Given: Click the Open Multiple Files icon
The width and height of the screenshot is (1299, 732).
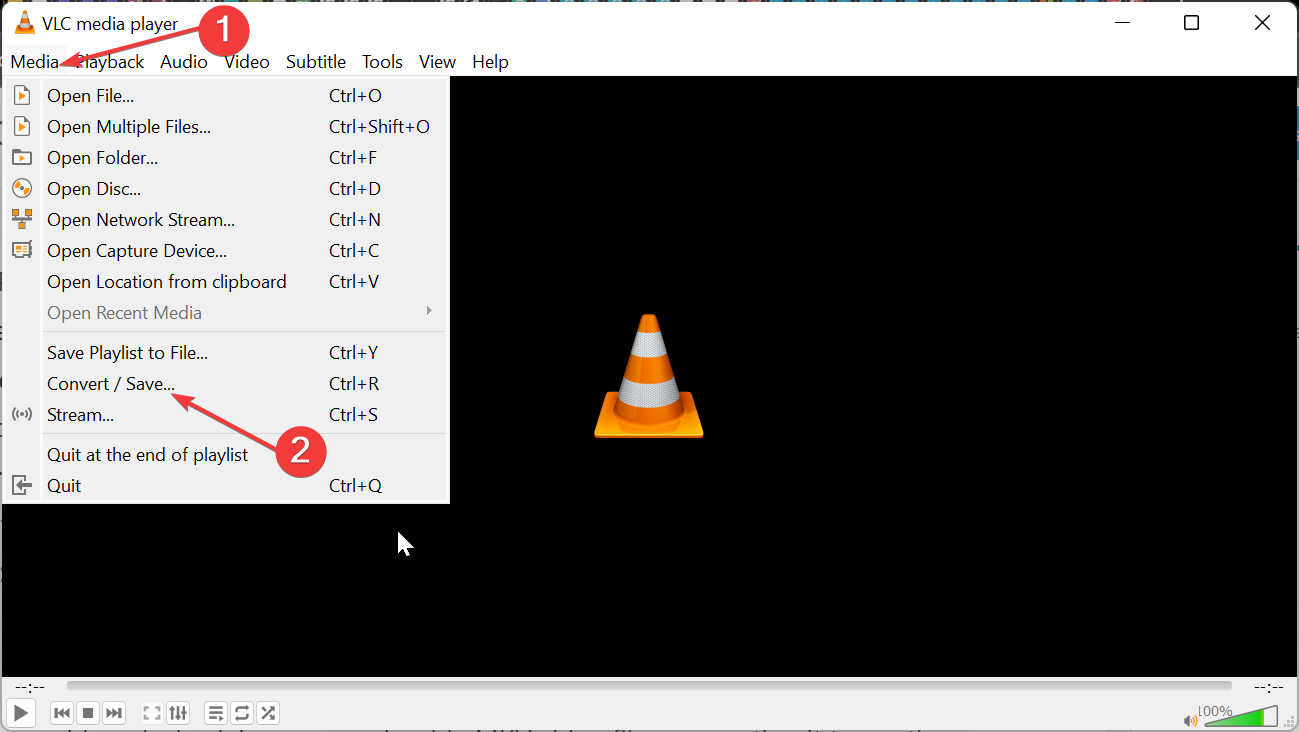Looking at the screenshot, I should coord(22,127).
